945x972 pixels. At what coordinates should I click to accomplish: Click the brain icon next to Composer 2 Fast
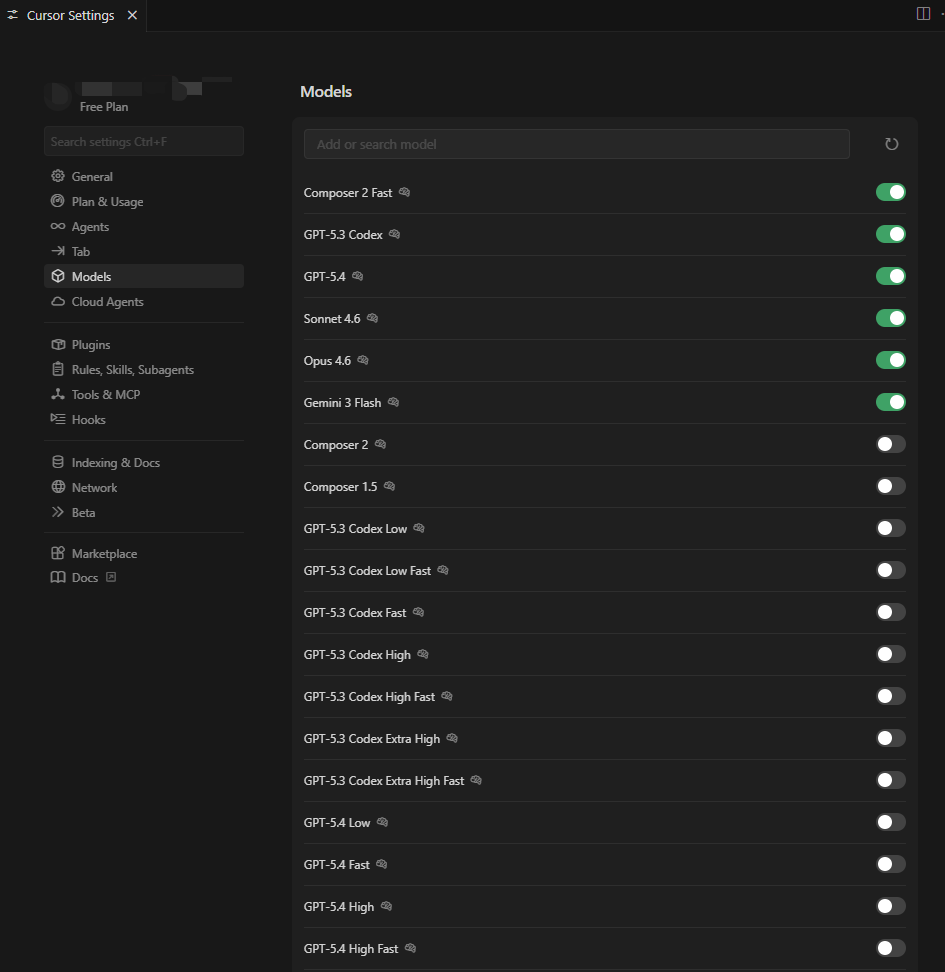point(404,192)
